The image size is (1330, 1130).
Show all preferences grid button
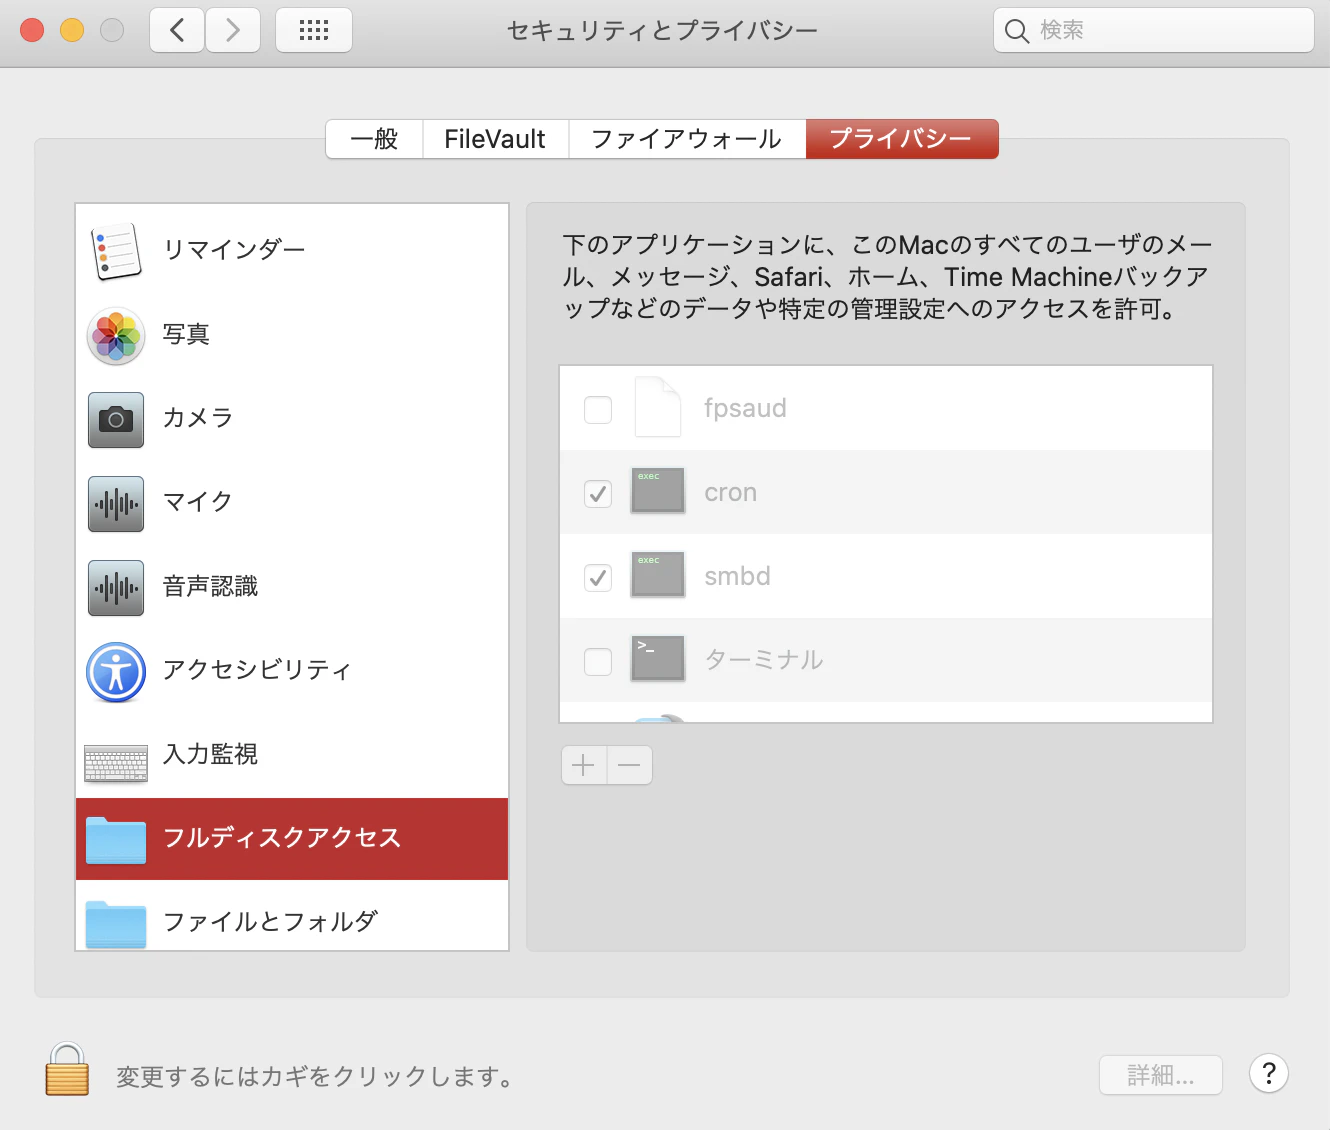pyautogui.click(x=314, y=30)
